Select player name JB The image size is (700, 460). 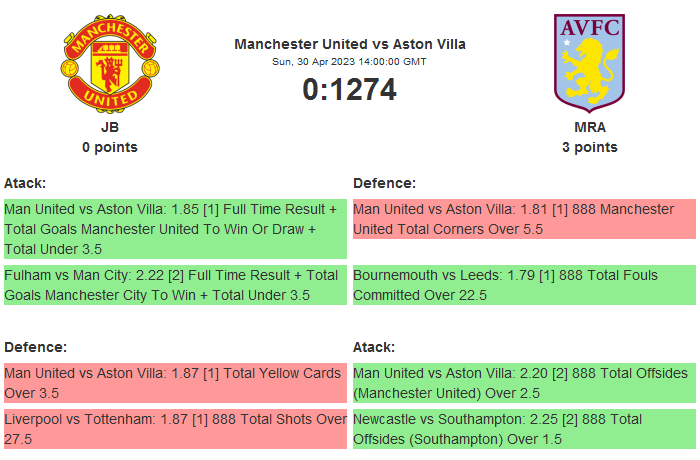click(x=110, y=127)
